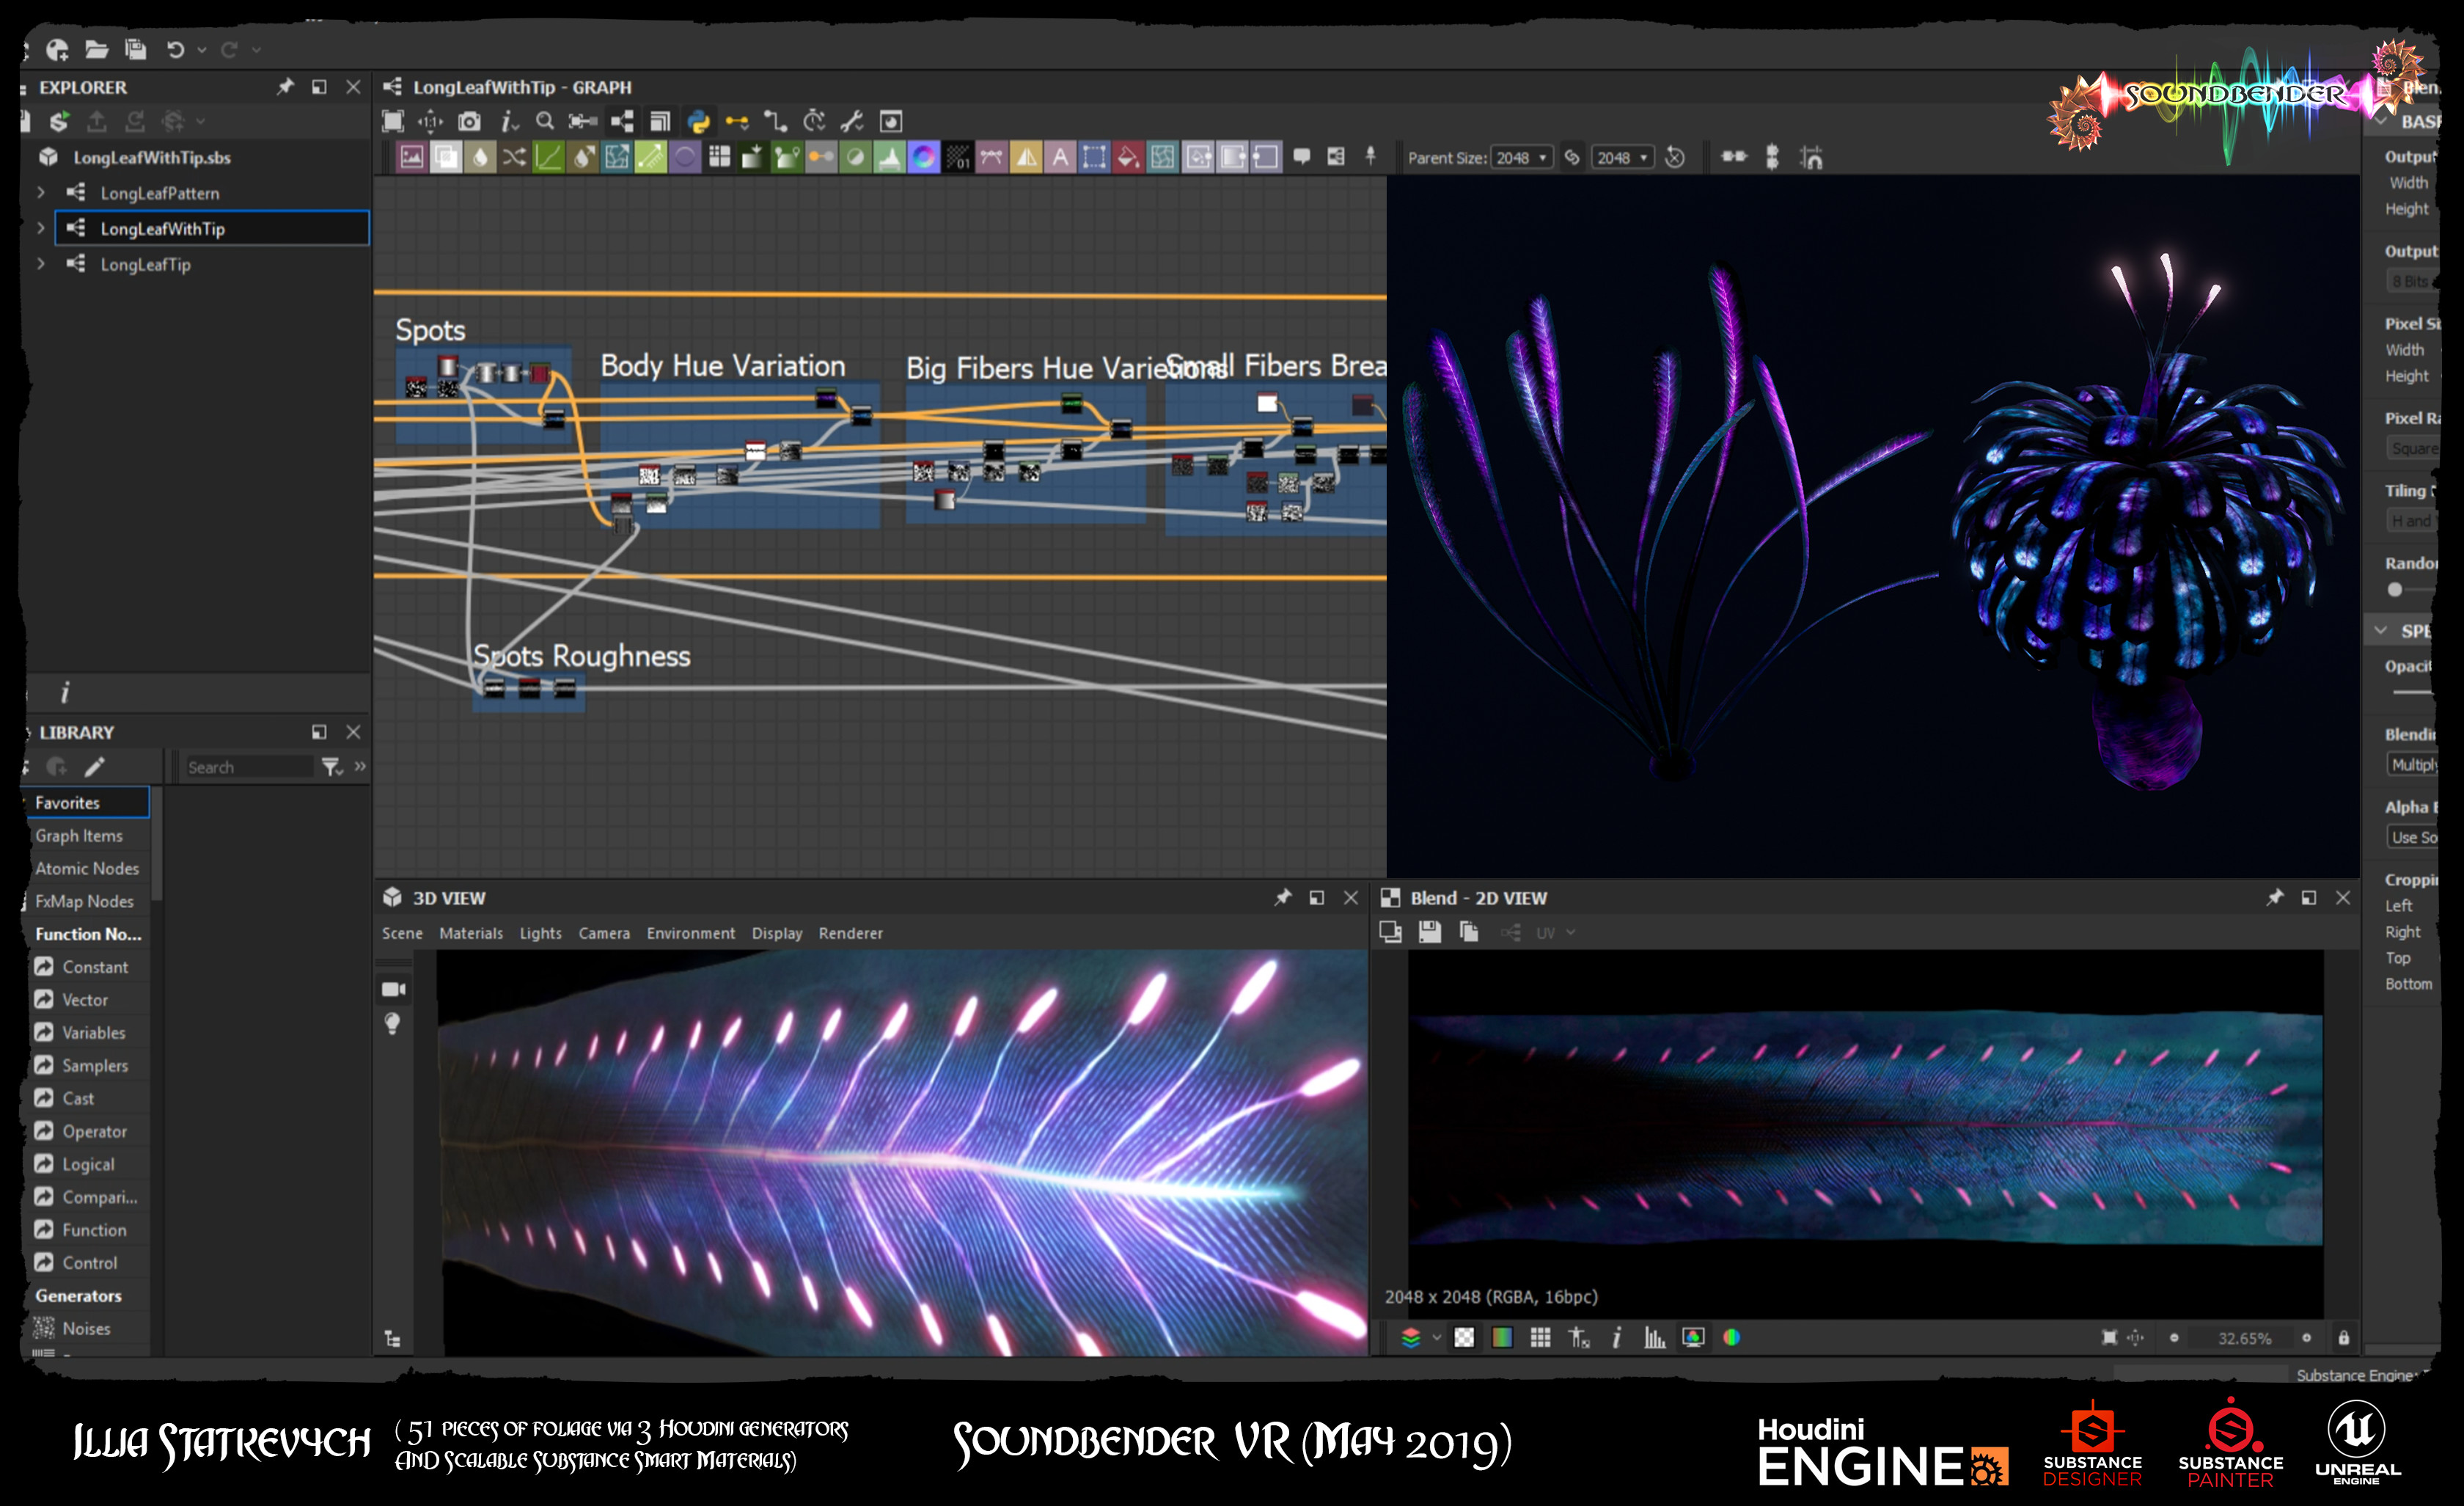This screenshot has height=1506, width=2464.
Task: Add an HSL node (color wheel icon)
Action: coord(923,157)
